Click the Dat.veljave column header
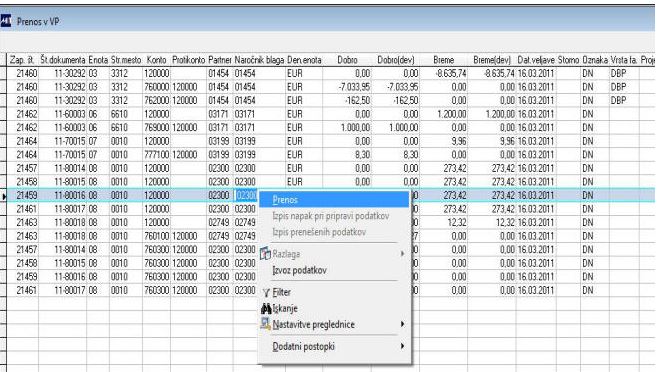Viewport: 657px width, 372px height. click(x=536, y=60)
